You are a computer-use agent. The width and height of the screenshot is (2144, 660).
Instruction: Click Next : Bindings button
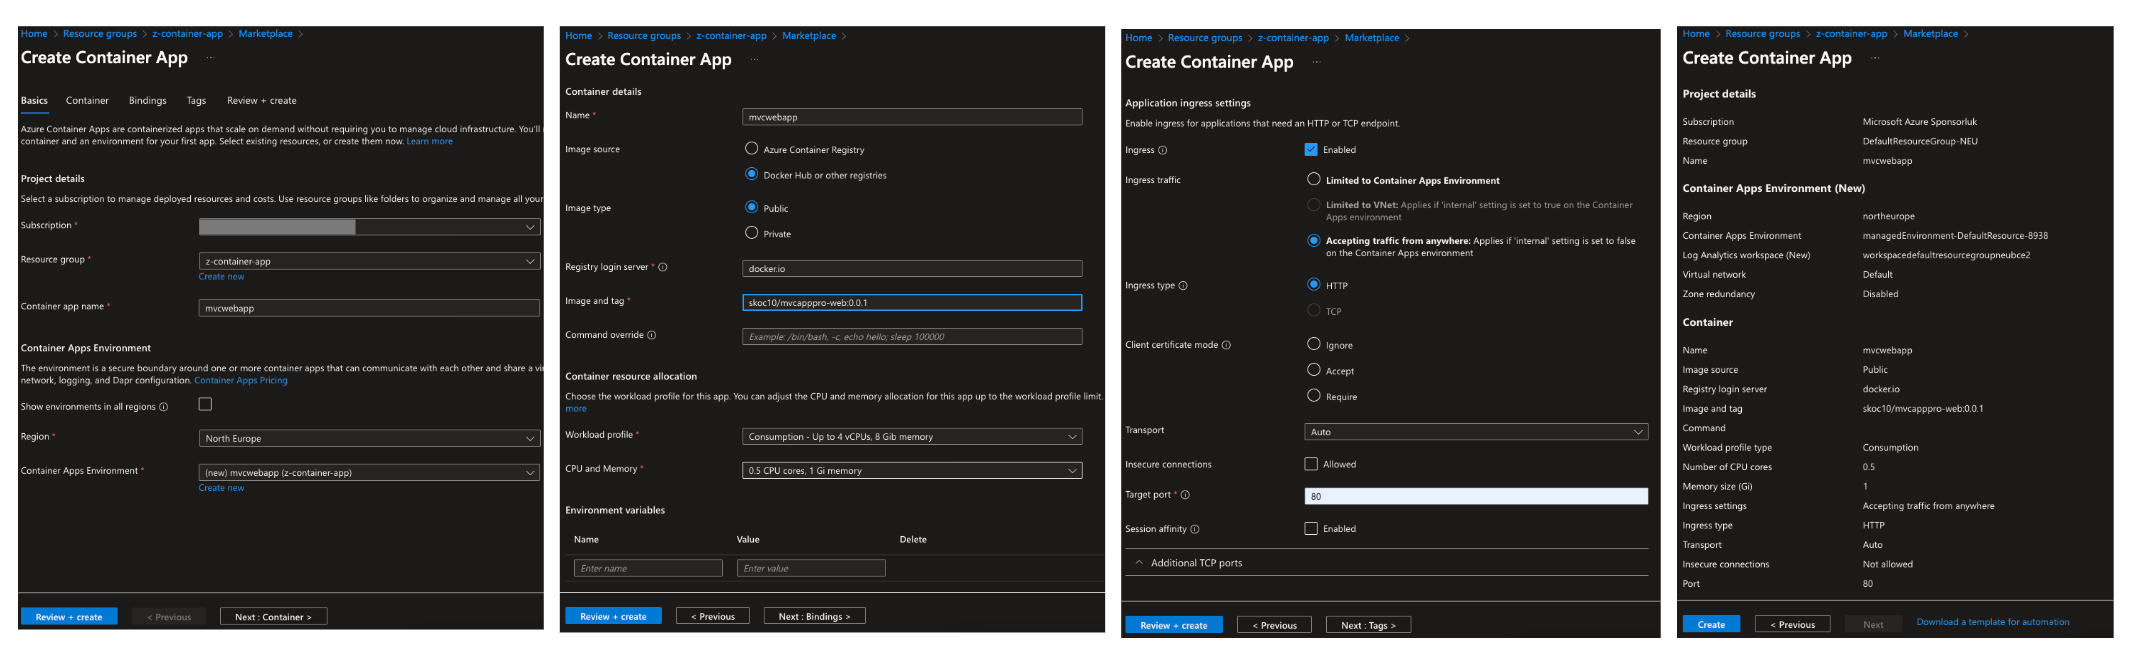(815, 616)
